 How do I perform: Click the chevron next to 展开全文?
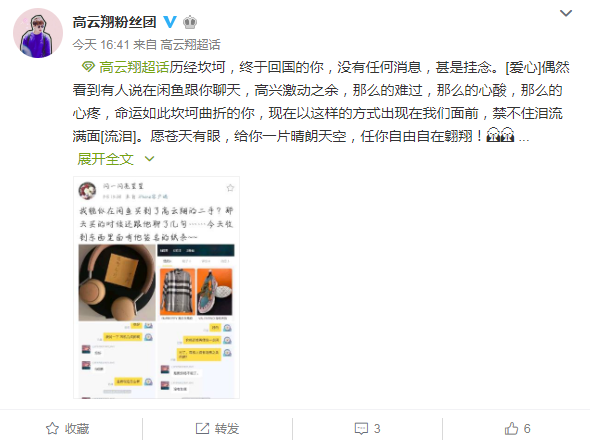pos(149,159)
